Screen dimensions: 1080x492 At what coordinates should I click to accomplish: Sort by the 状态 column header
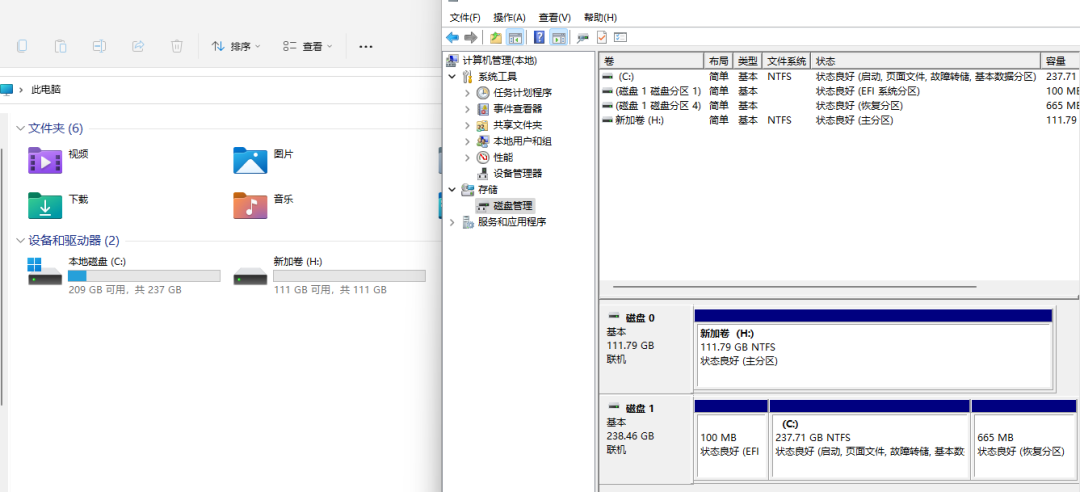pos(925,61)
